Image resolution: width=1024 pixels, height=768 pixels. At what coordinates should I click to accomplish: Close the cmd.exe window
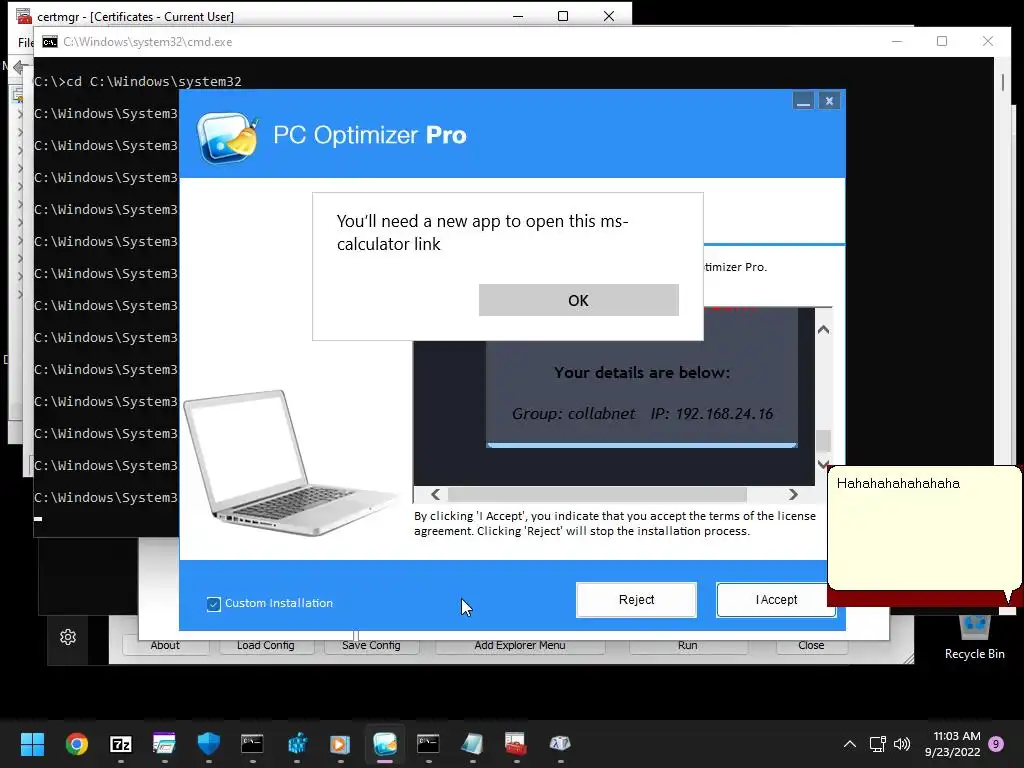click(x=987, y=41)
